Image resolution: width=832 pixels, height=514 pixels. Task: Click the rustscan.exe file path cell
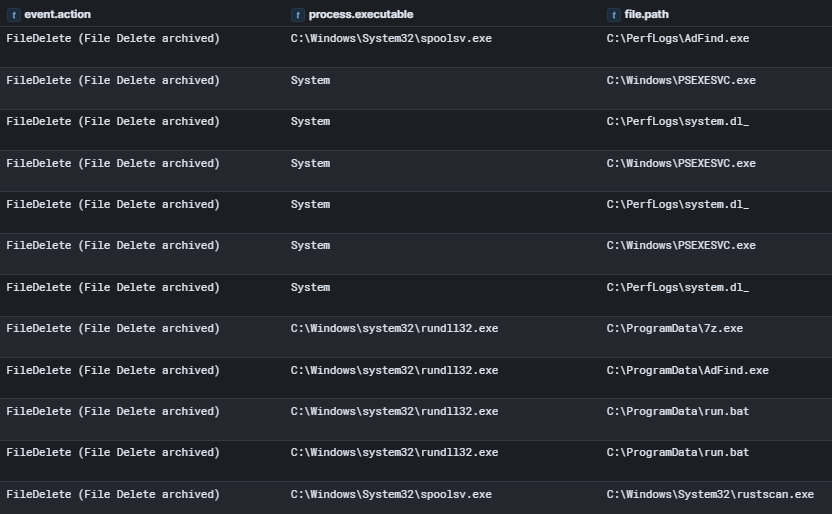point(710,494)
